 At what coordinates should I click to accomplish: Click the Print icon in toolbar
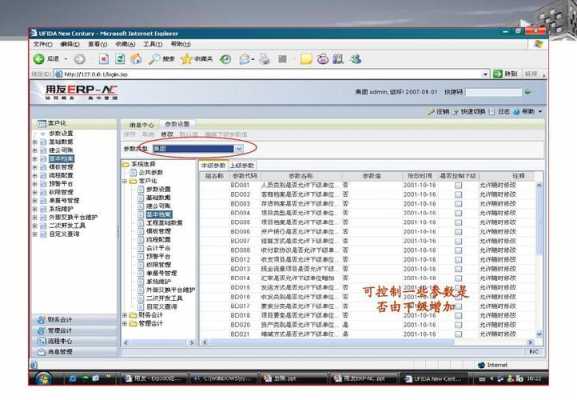[x=264, y=59]
